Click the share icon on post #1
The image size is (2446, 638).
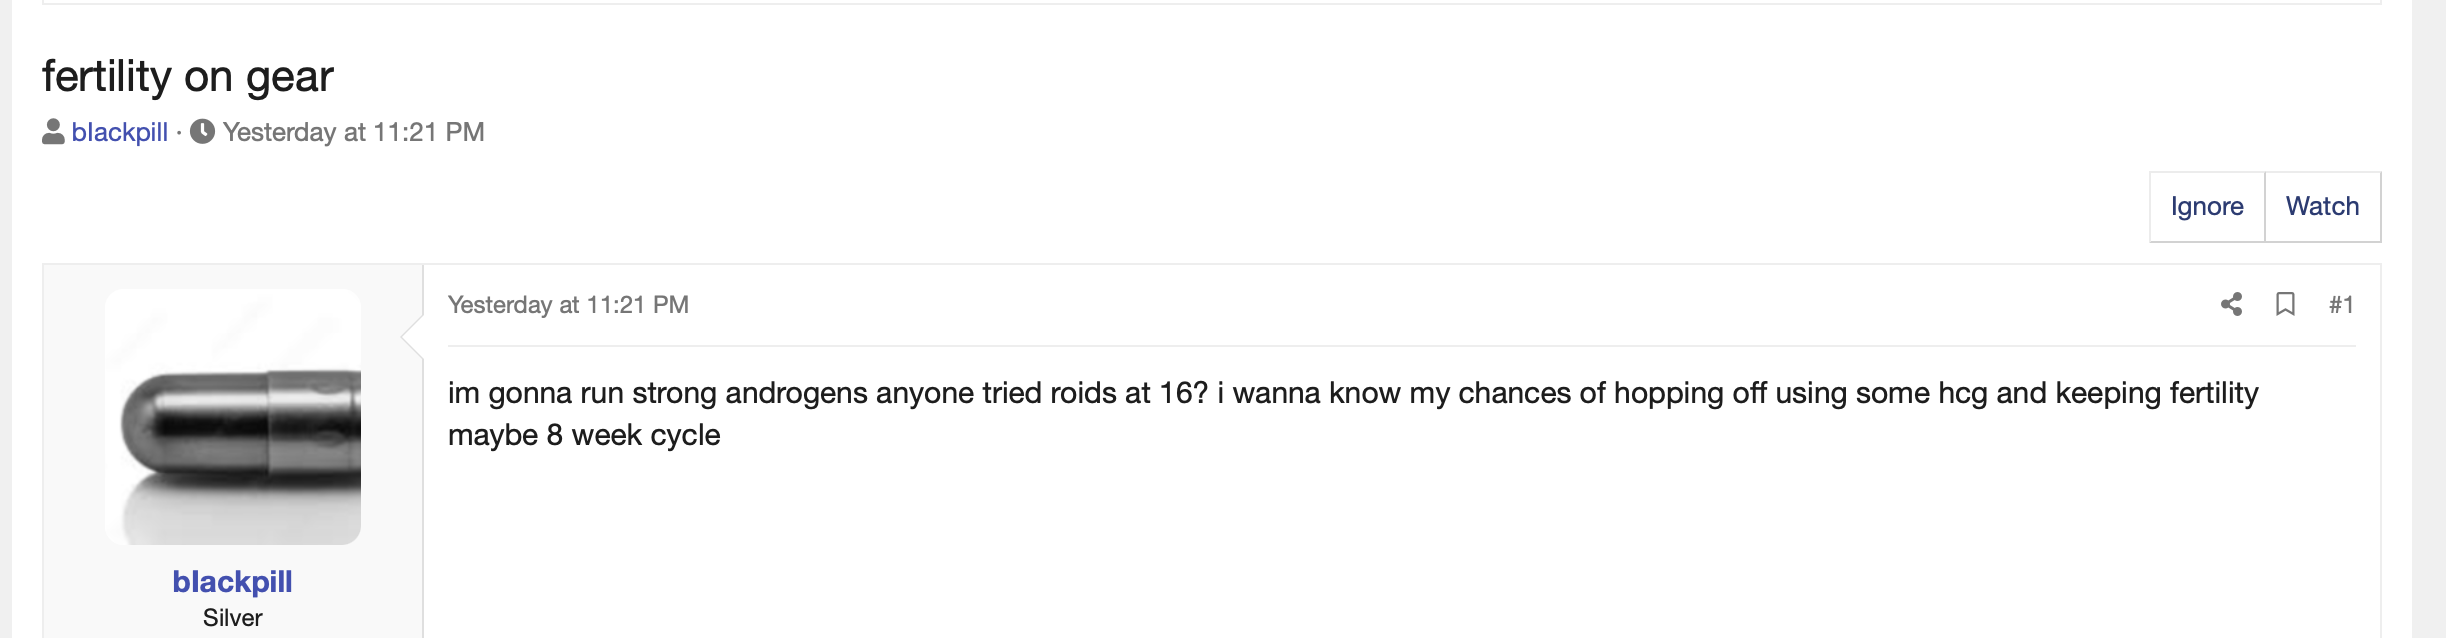(x=2231, y=304)
